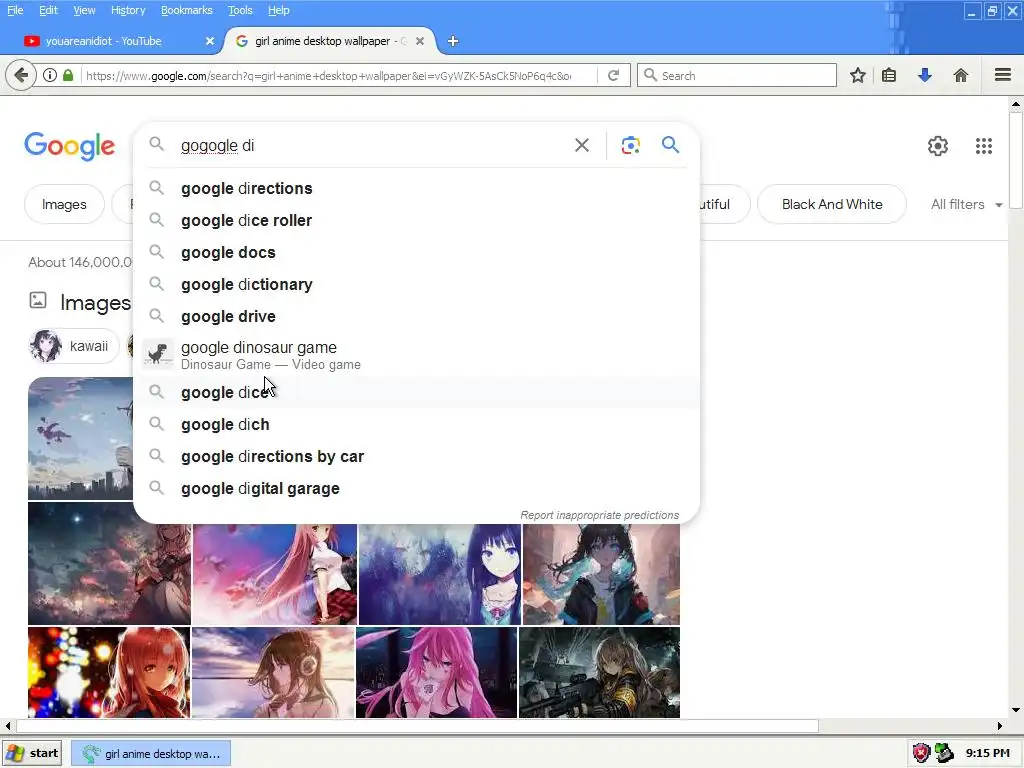Submit search with blue magnifier icon
The height and width of the screenshot is (768, 1024).
coord(671,144)
